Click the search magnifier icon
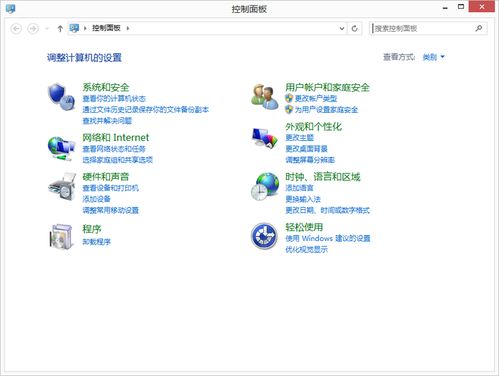Screen dimensions: 499x376 click(x=479, y=28)
